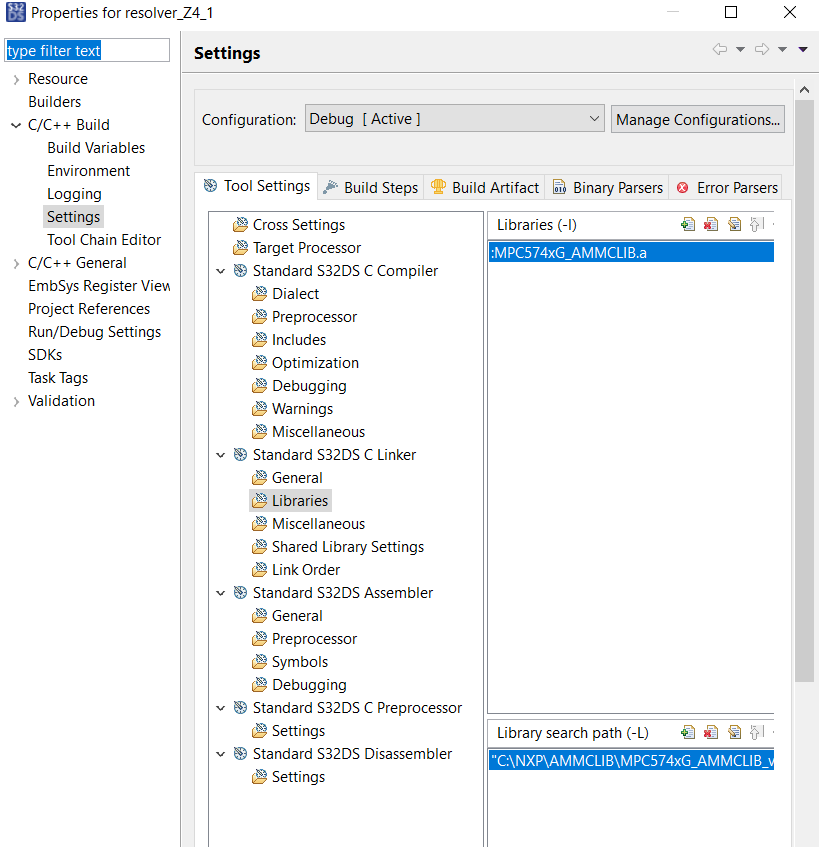The height and width of the screenshot is (847, 819).
Task: Expand the C/C++ General node
Action: coord(16,263)
